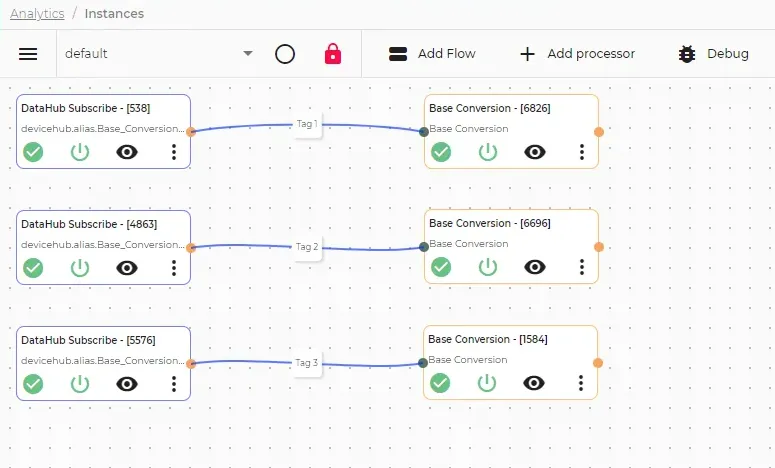Click eye icon on DataHub Subscribe [538]

point(127,152)
